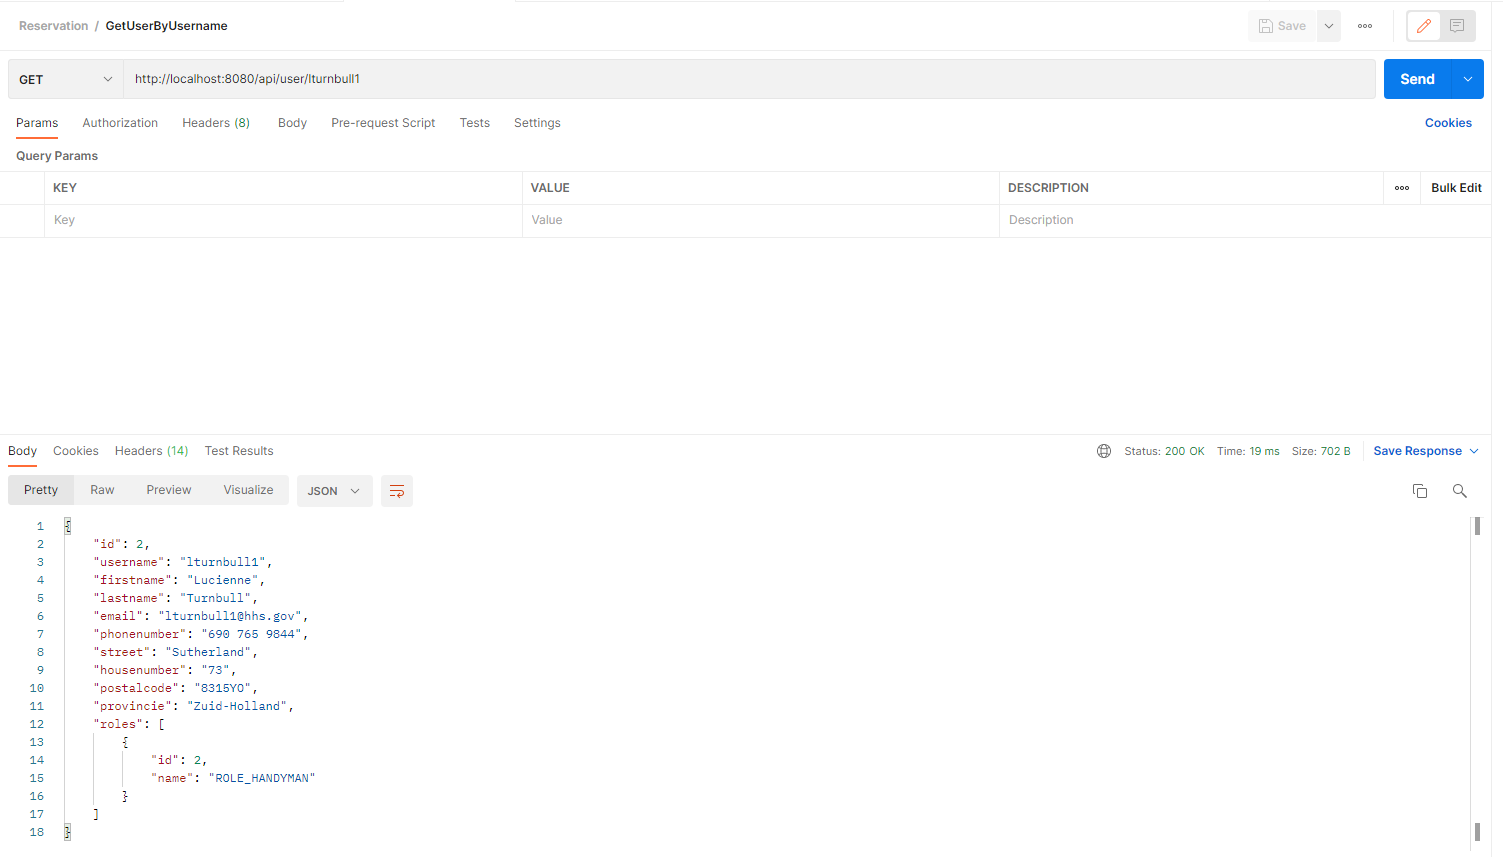Expand the Save Response chevron
Screen dimensions: 1503x857
coord(1474,451)
